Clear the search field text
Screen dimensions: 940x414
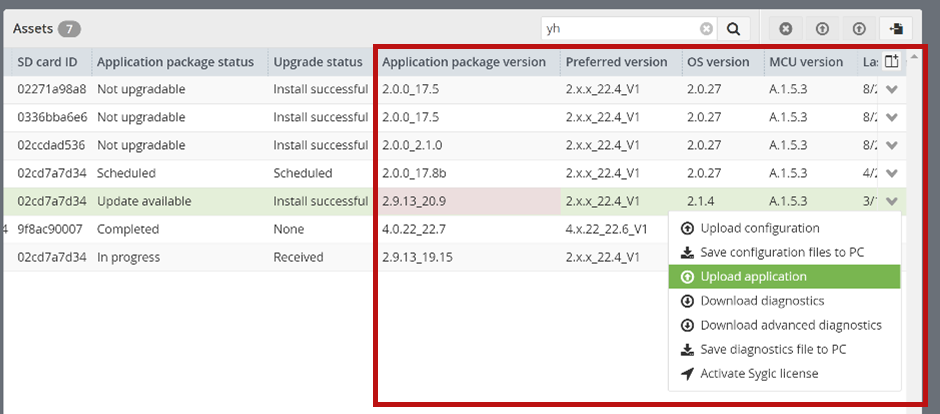click(x=707, y=29)
